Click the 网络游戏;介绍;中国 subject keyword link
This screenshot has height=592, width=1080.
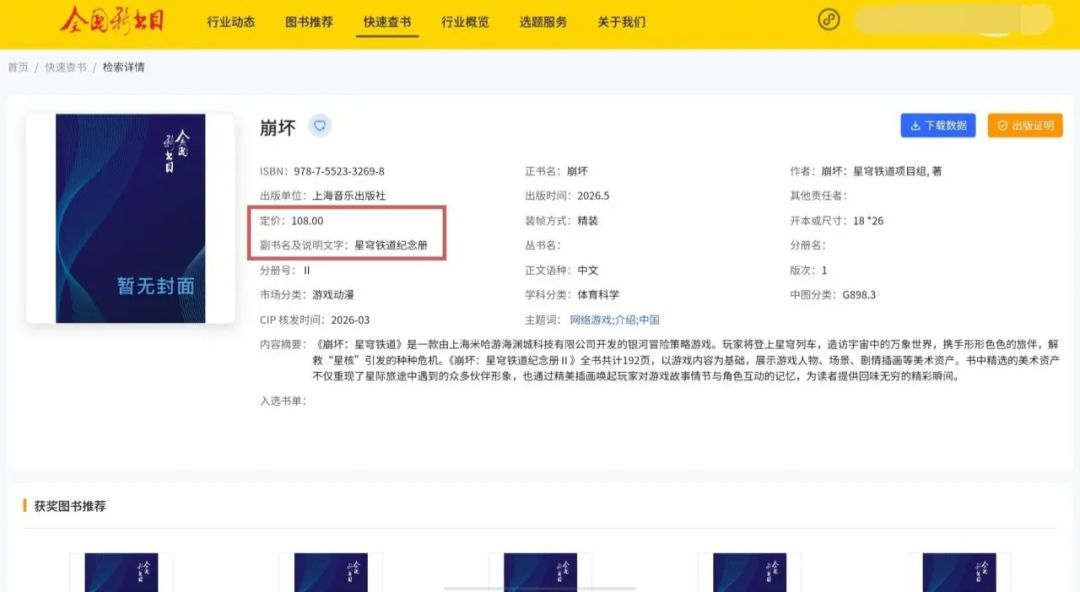click(x=614, y=320)
